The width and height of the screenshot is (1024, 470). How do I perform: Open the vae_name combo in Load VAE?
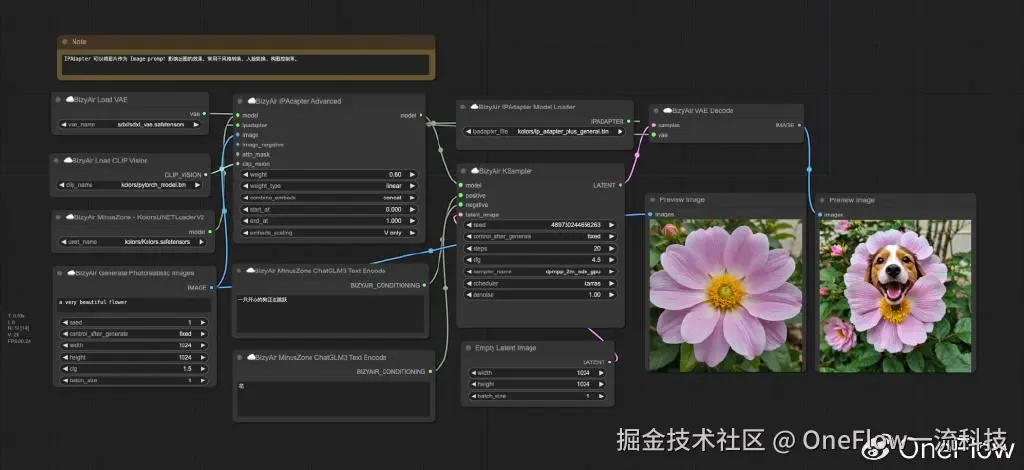131,124
